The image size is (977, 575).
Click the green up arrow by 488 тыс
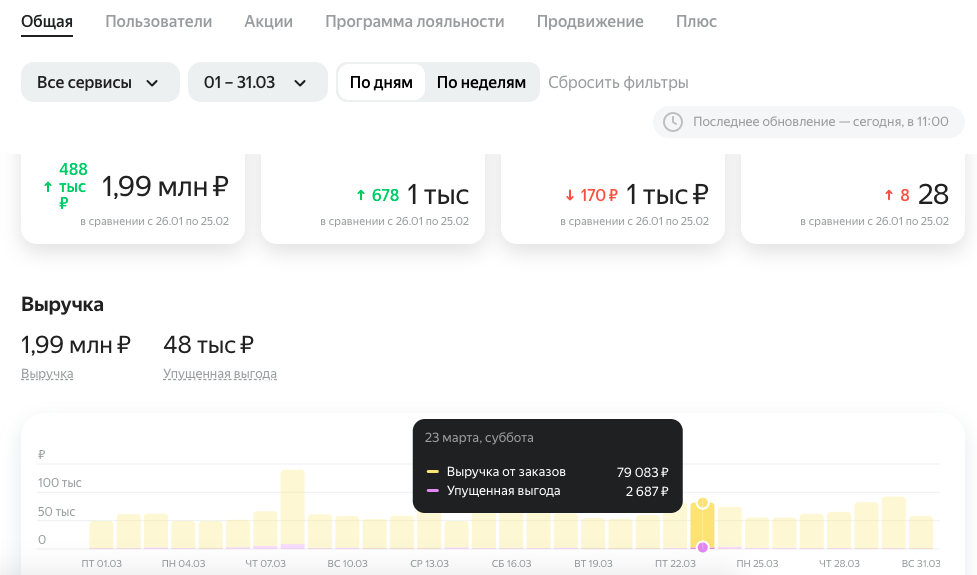[x=48, y=186]
